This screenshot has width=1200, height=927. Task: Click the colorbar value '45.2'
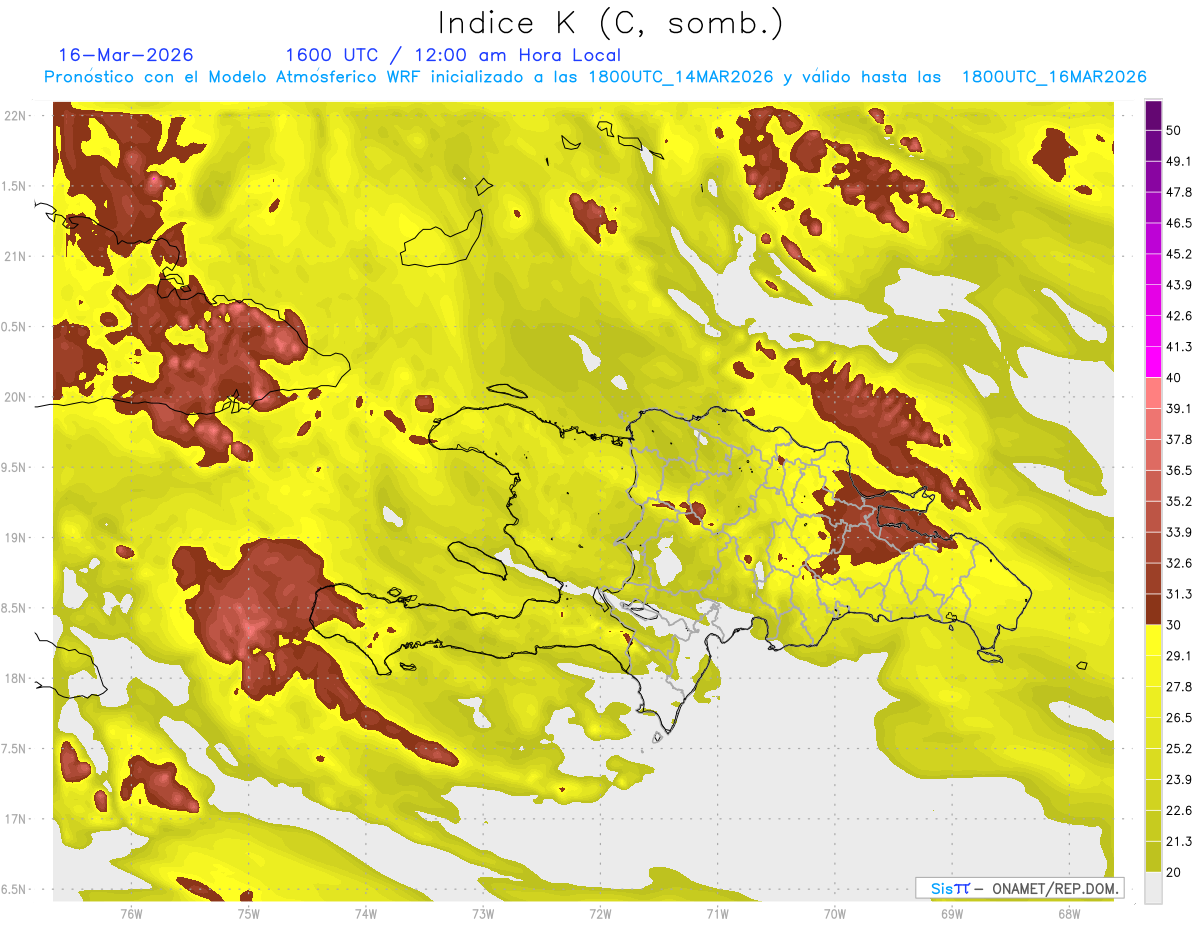[x=1179, y=254]
